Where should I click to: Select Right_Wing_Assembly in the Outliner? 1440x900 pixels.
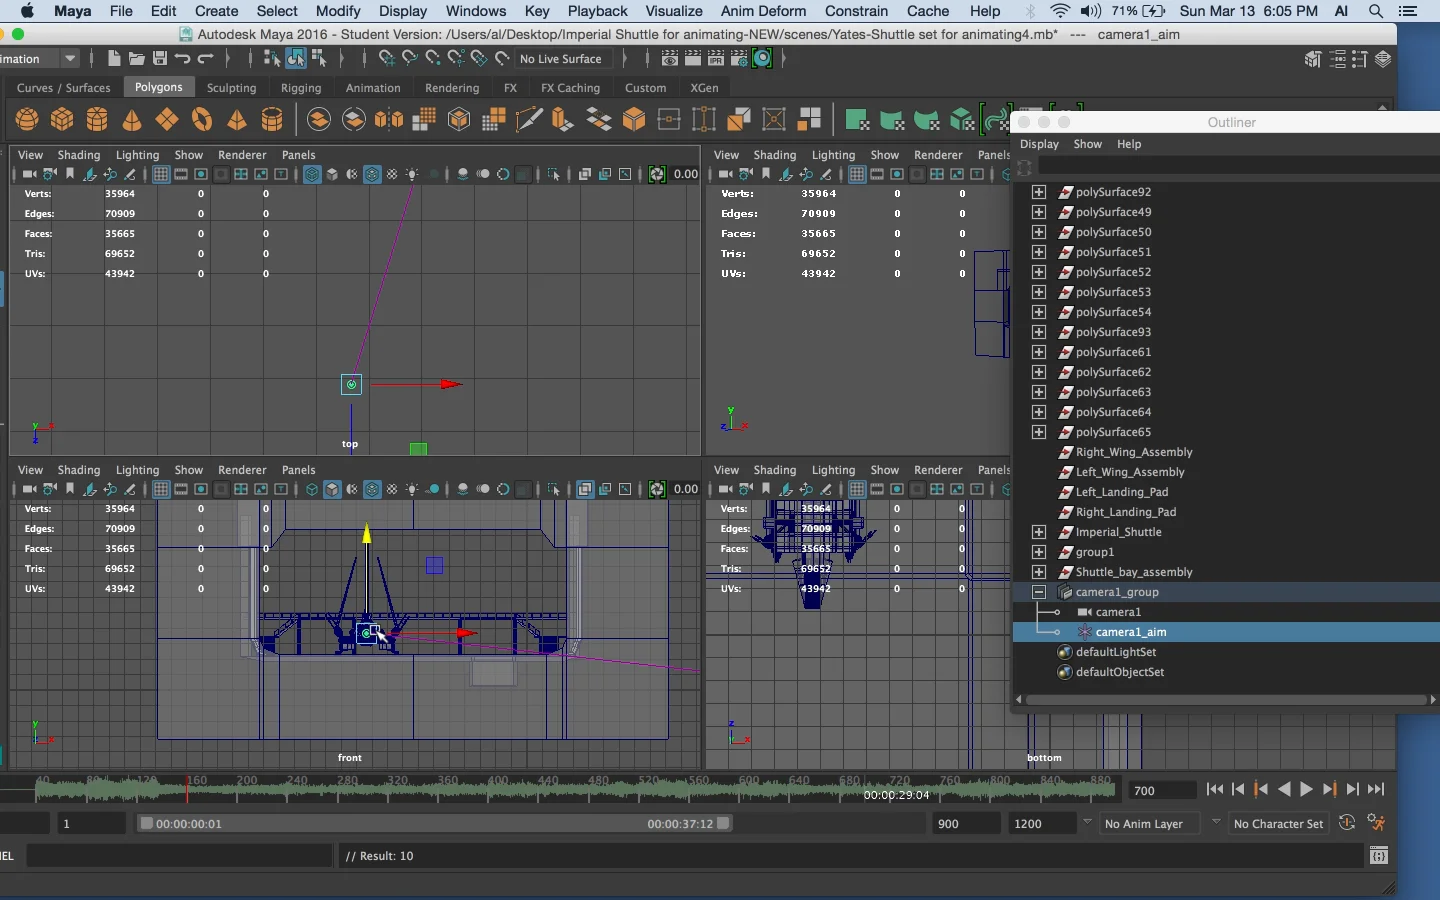click(x=1134, y=452)
